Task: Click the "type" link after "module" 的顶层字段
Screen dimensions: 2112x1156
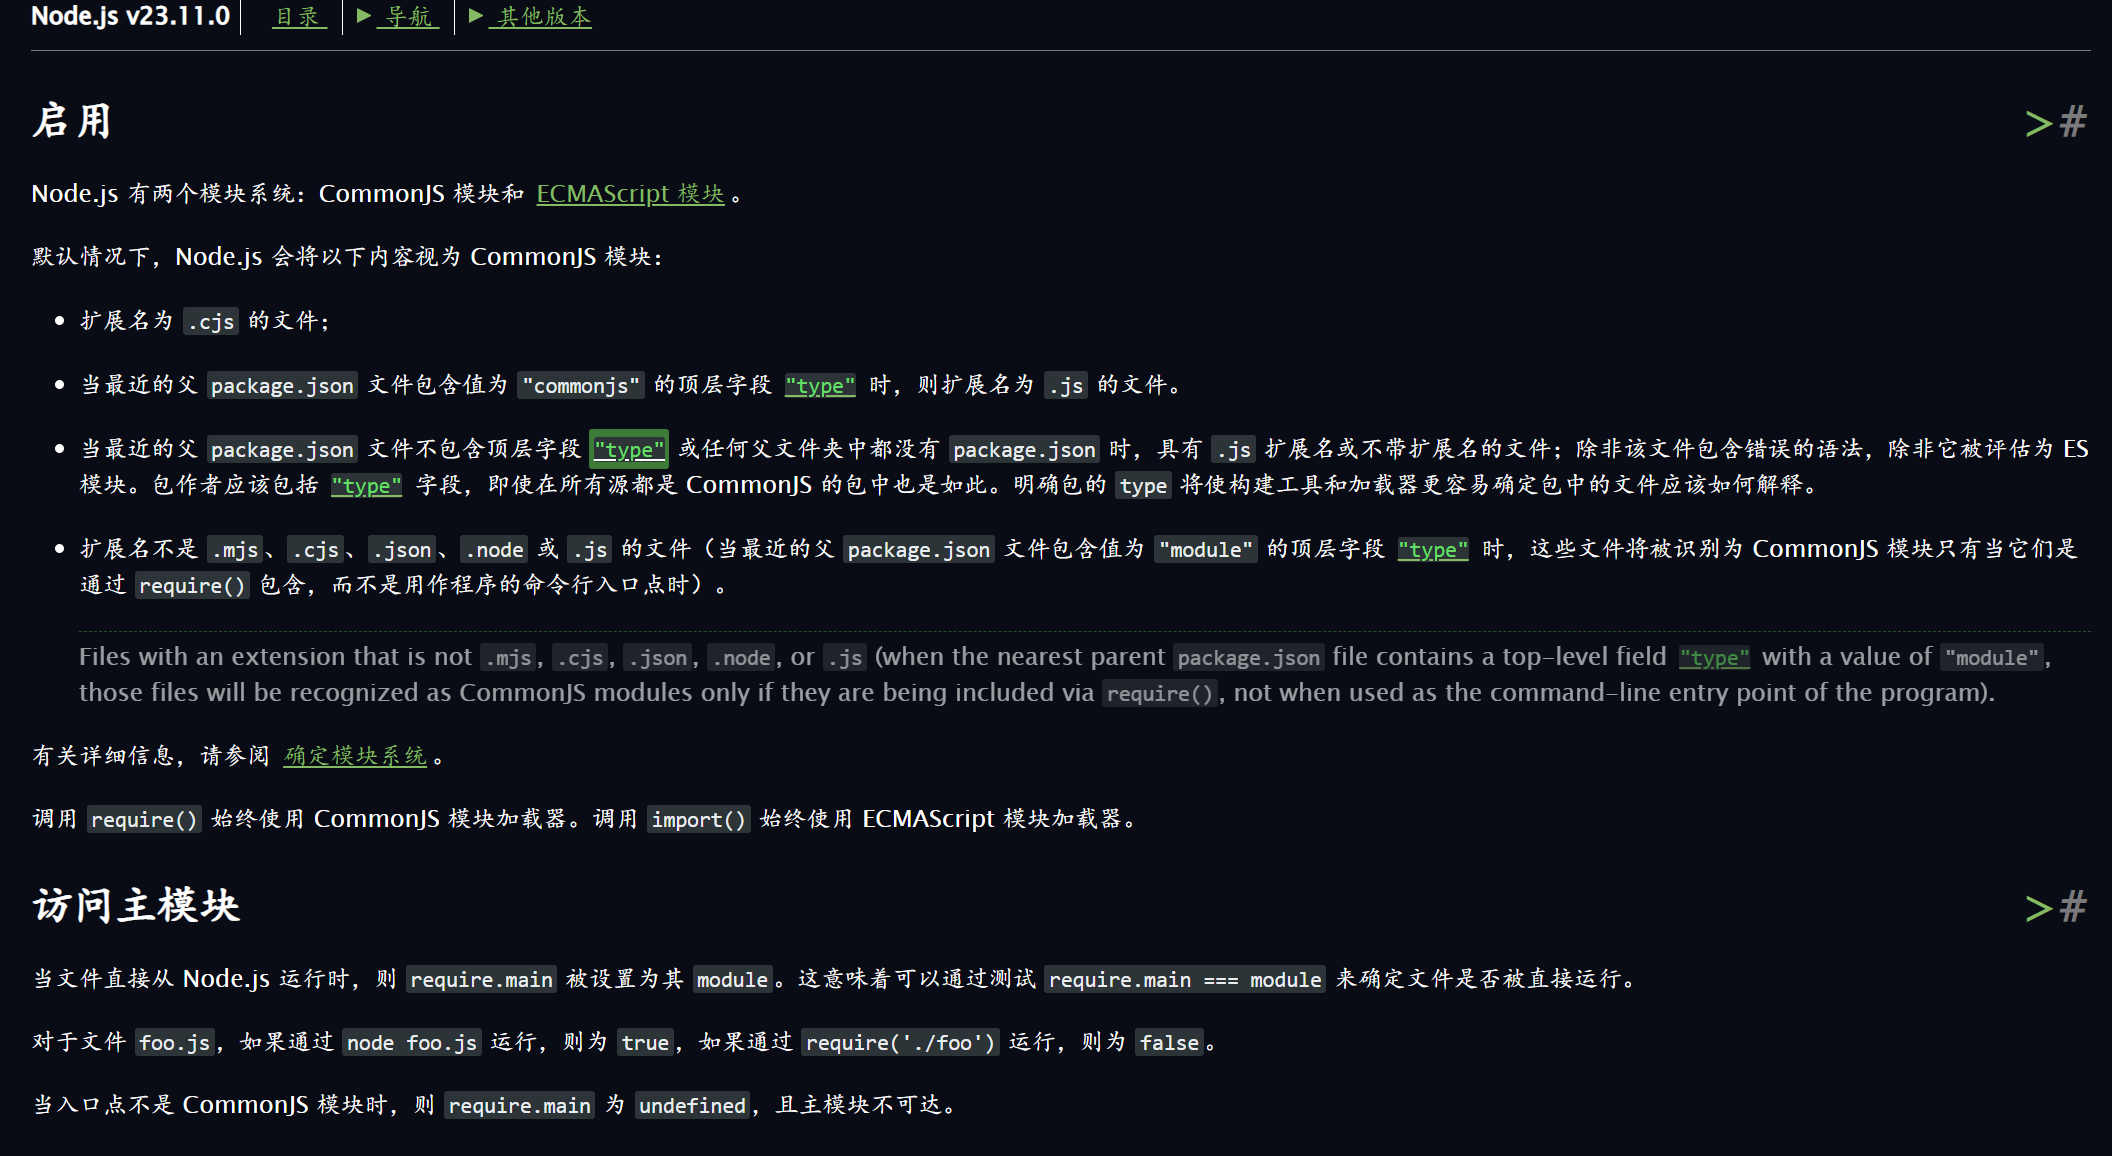Action: [1432, 550]
